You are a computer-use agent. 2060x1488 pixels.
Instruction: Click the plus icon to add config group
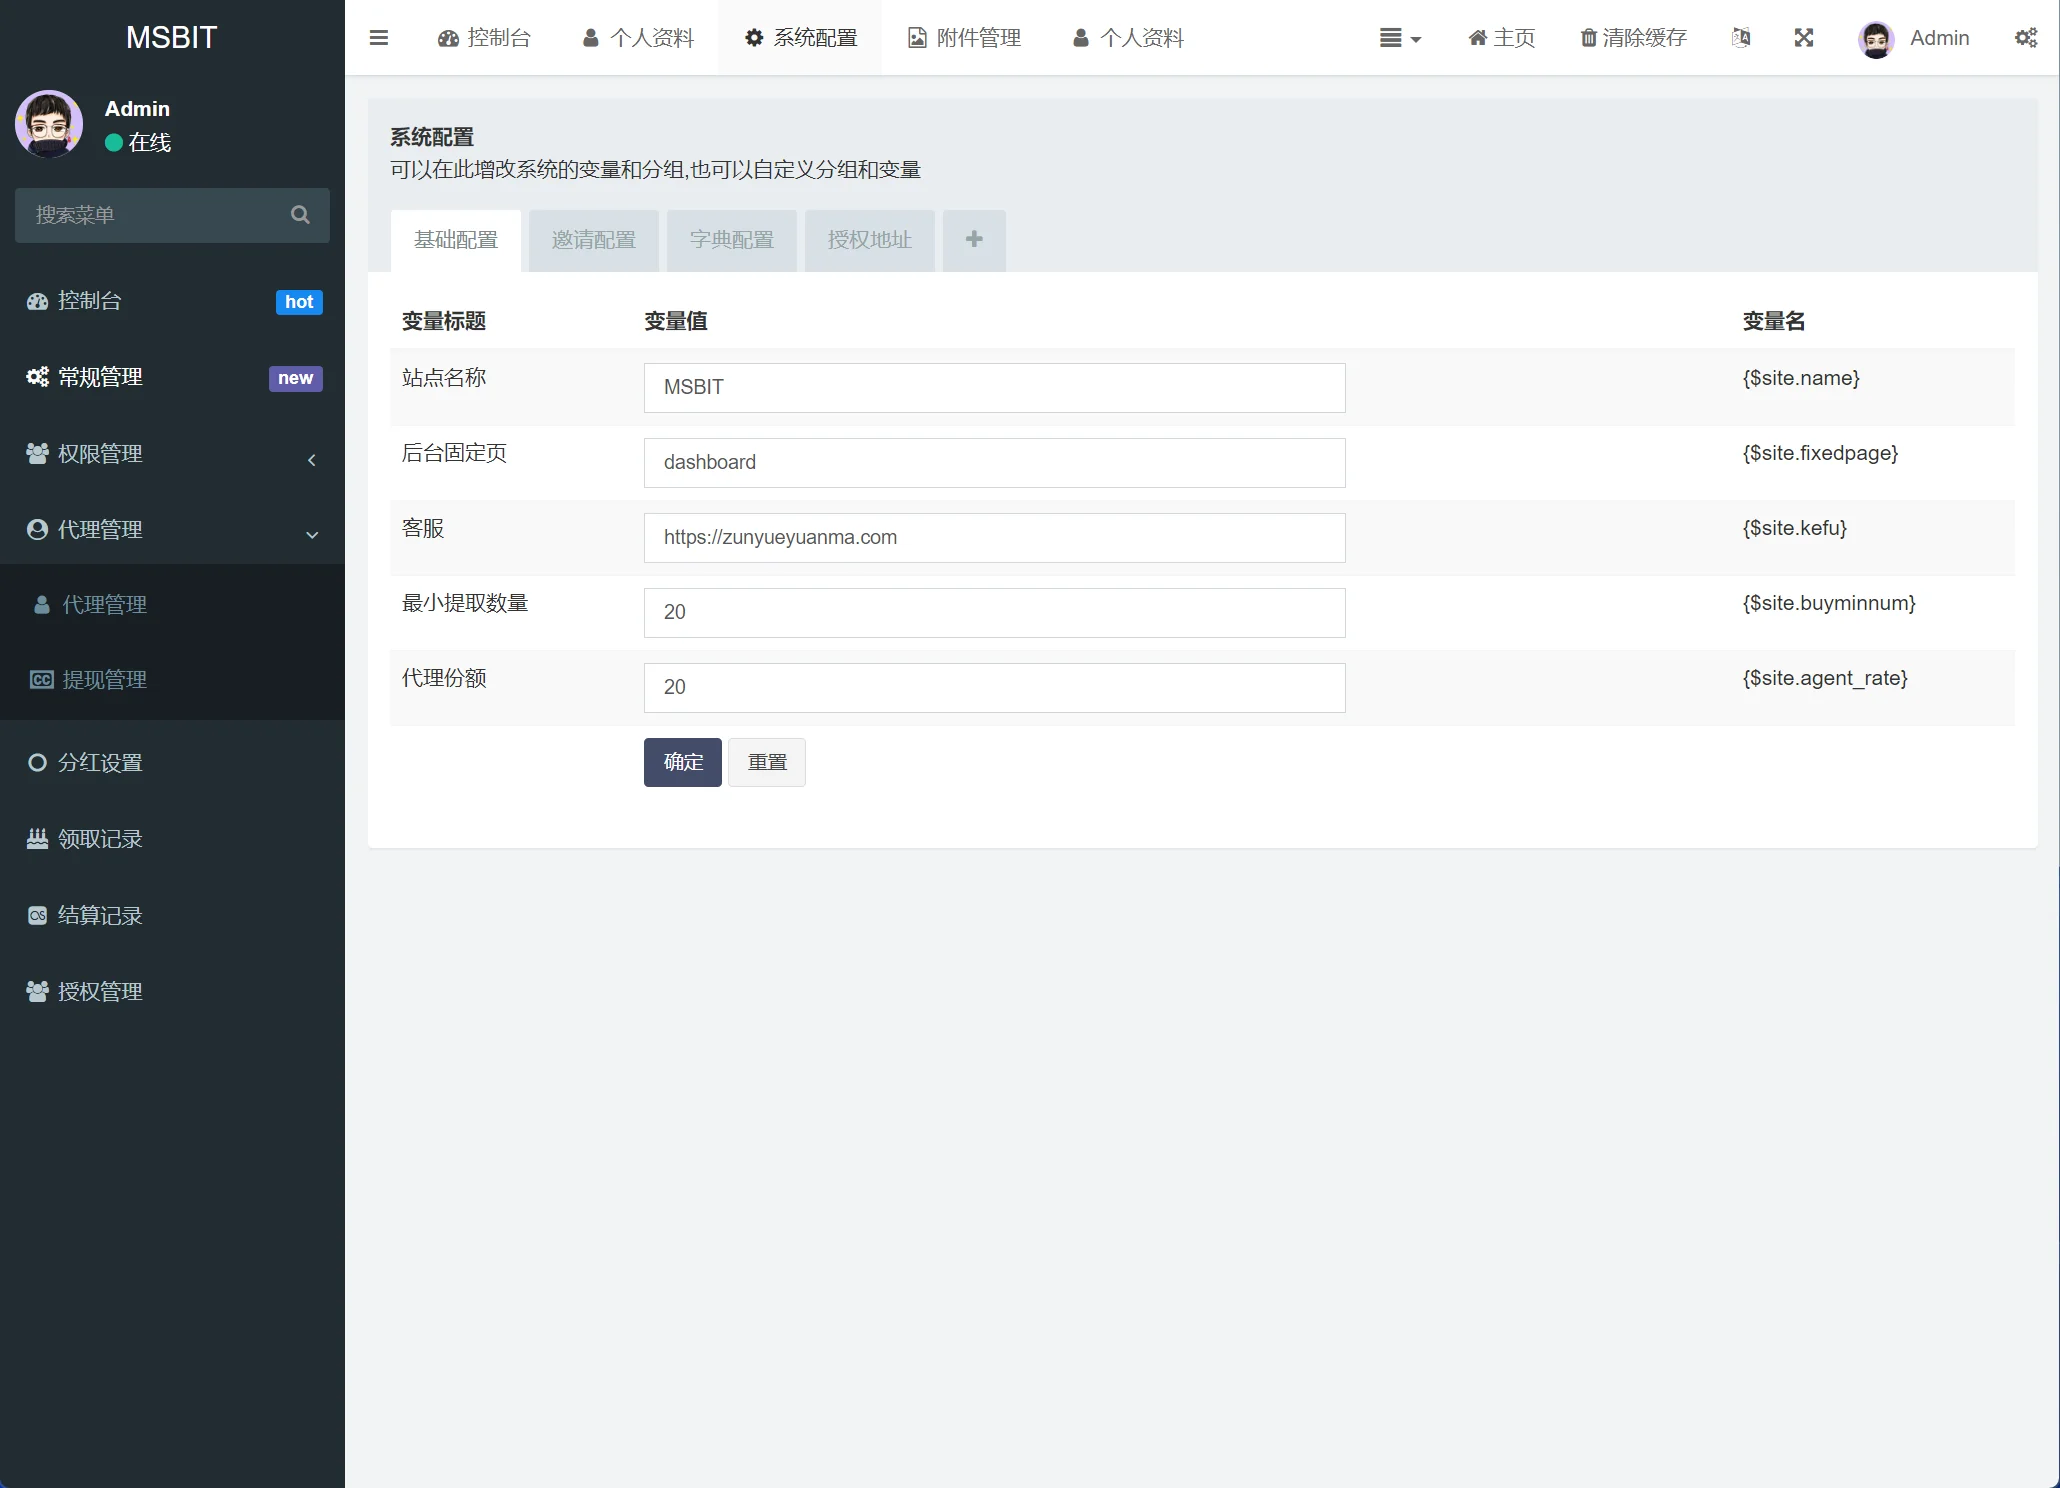coord(974,240)
